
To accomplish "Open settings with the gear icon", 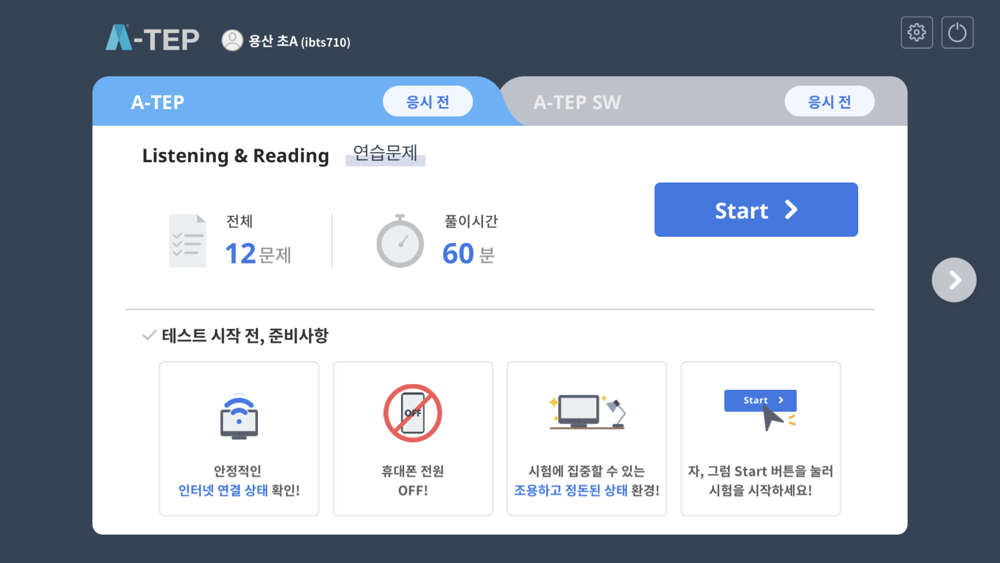I will [916, 33].
